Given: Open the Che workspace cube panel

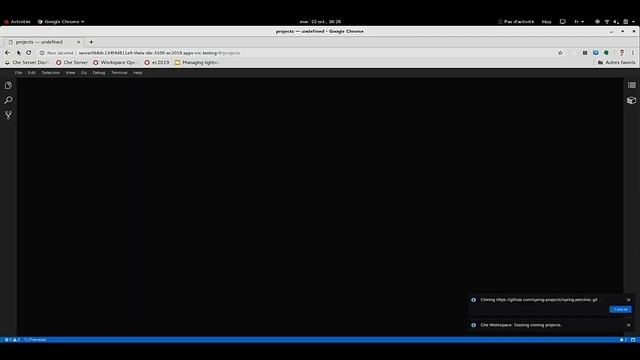Looking at the screenshot, I should [x=631, y=100].
